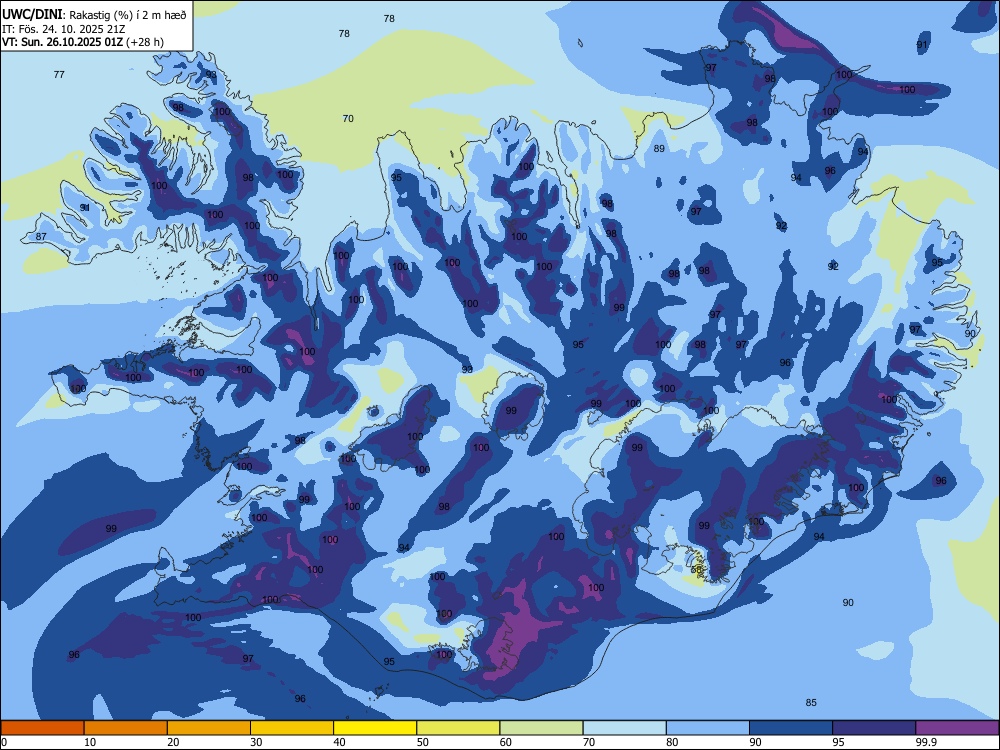Image resolution: width=1000 pixels, height=750 pixels.
Task: Click the golden 30–40 legend swatch
Action: [292, 728]
